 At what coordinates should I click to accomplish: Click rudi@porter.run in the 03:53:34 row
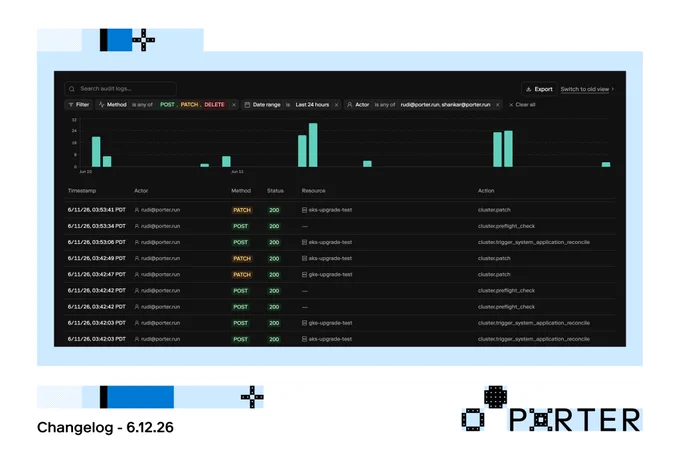coord(160,226)
